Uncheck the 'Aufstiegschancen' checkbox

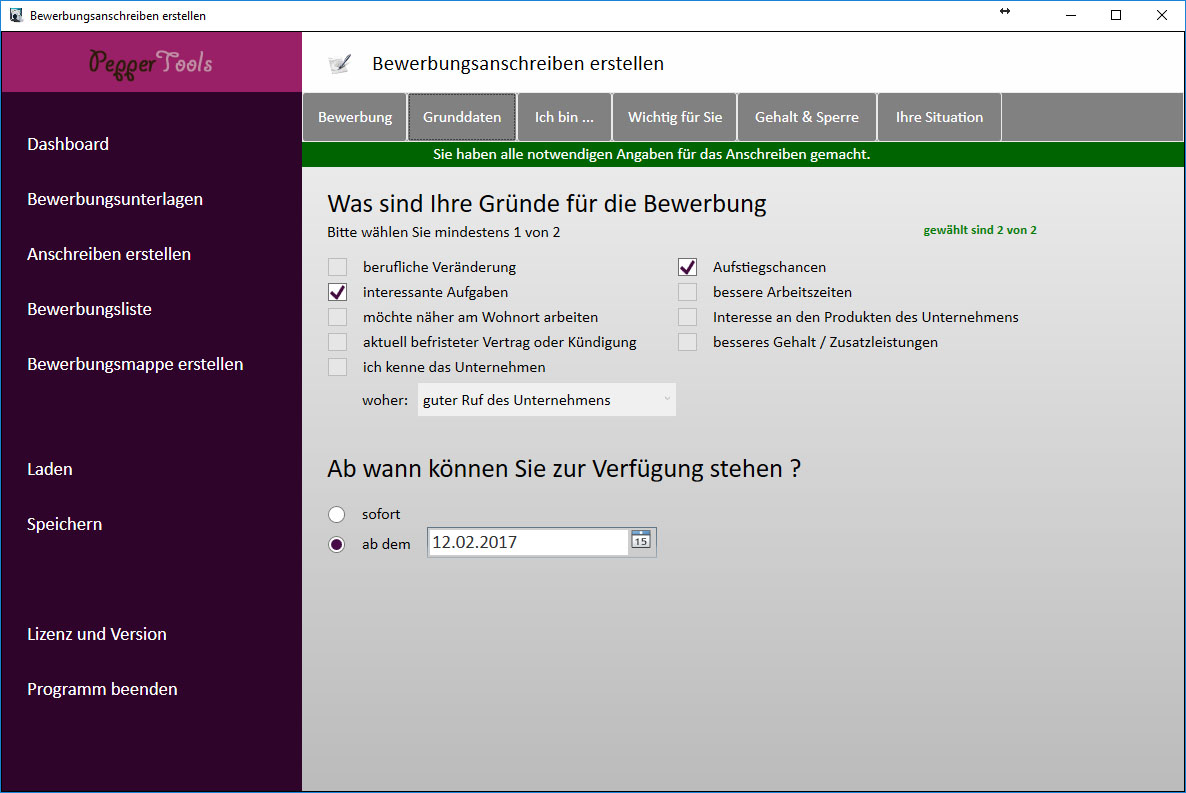coord(687,267)
